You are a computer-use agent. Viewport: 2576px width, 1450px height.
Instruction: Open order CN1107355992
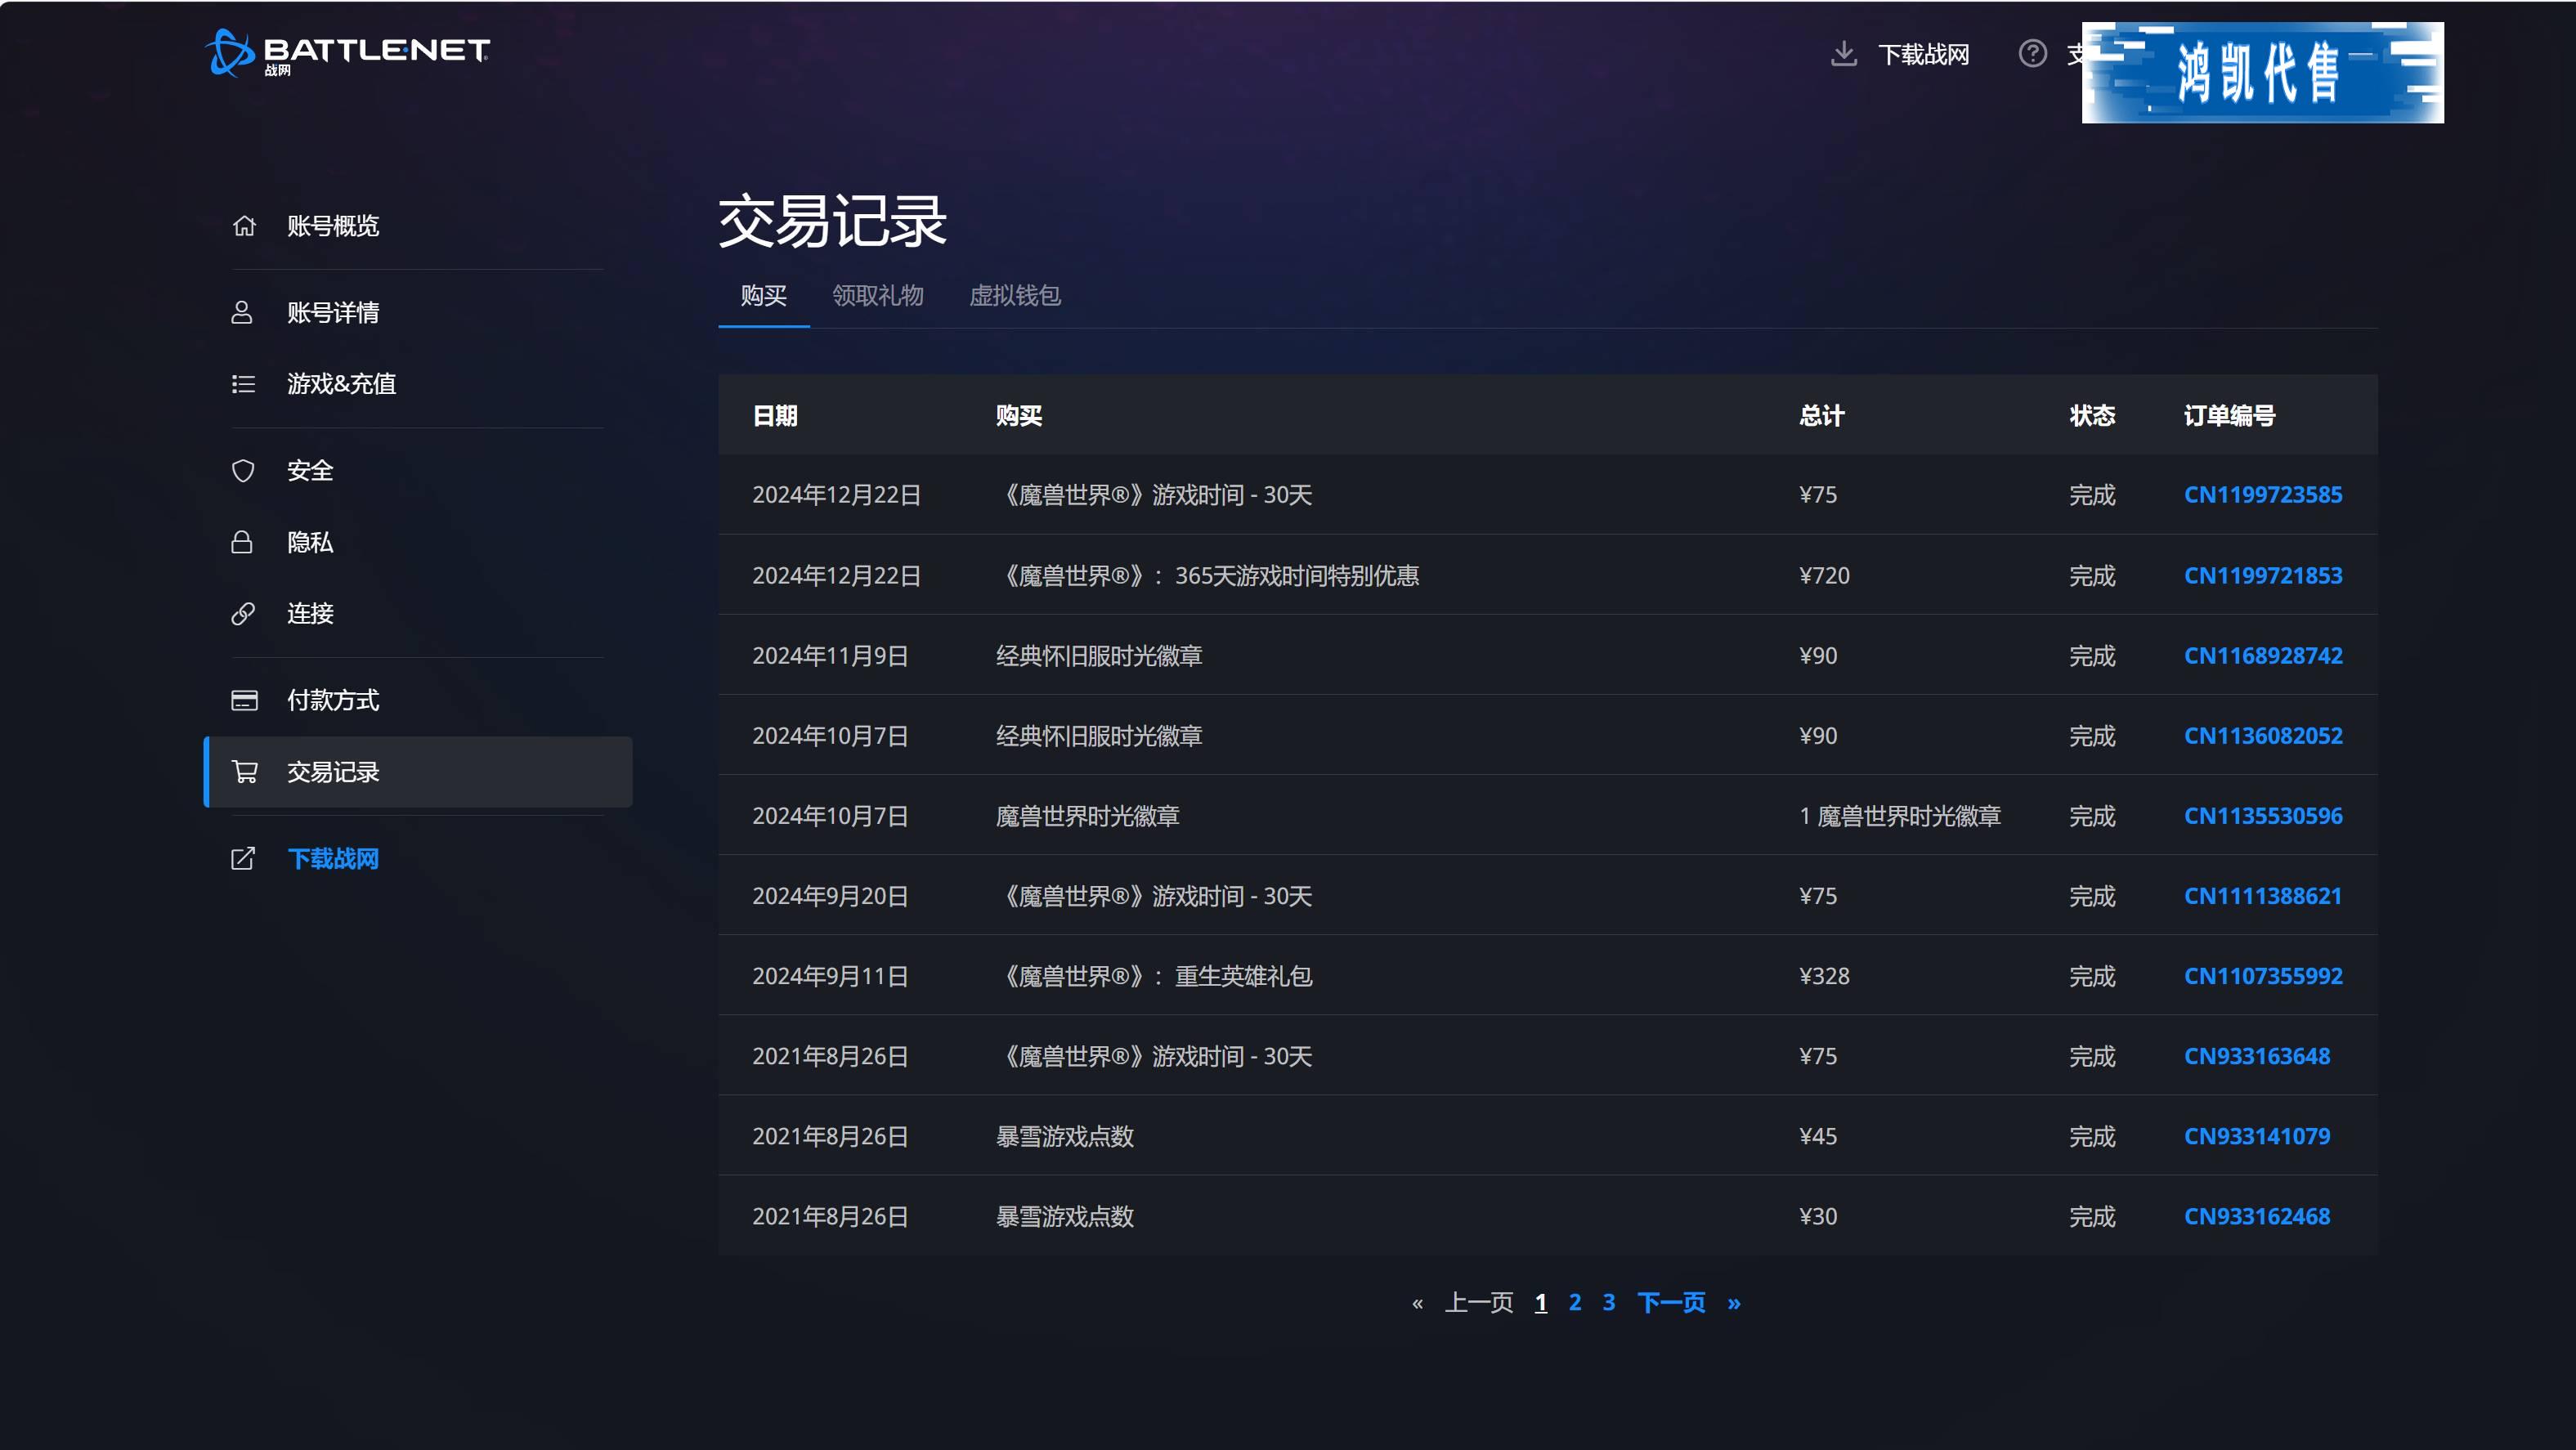point(2263,975)
